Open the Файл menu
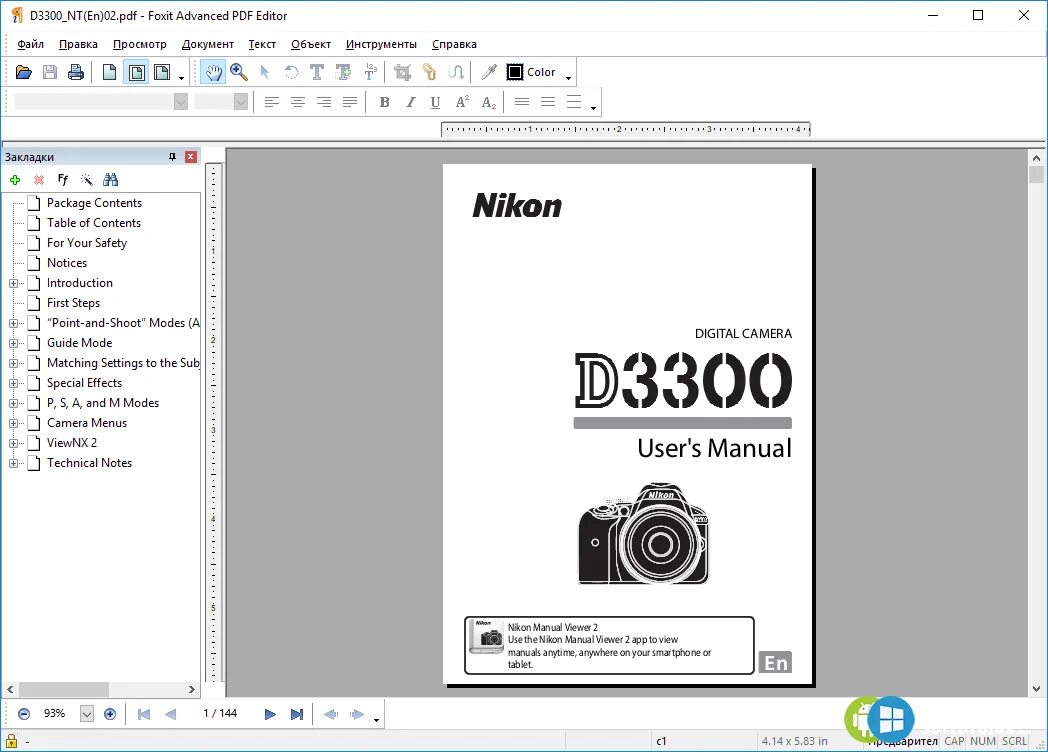The height and width of the screenshot is (752, 1048). [x=31, y=44]
